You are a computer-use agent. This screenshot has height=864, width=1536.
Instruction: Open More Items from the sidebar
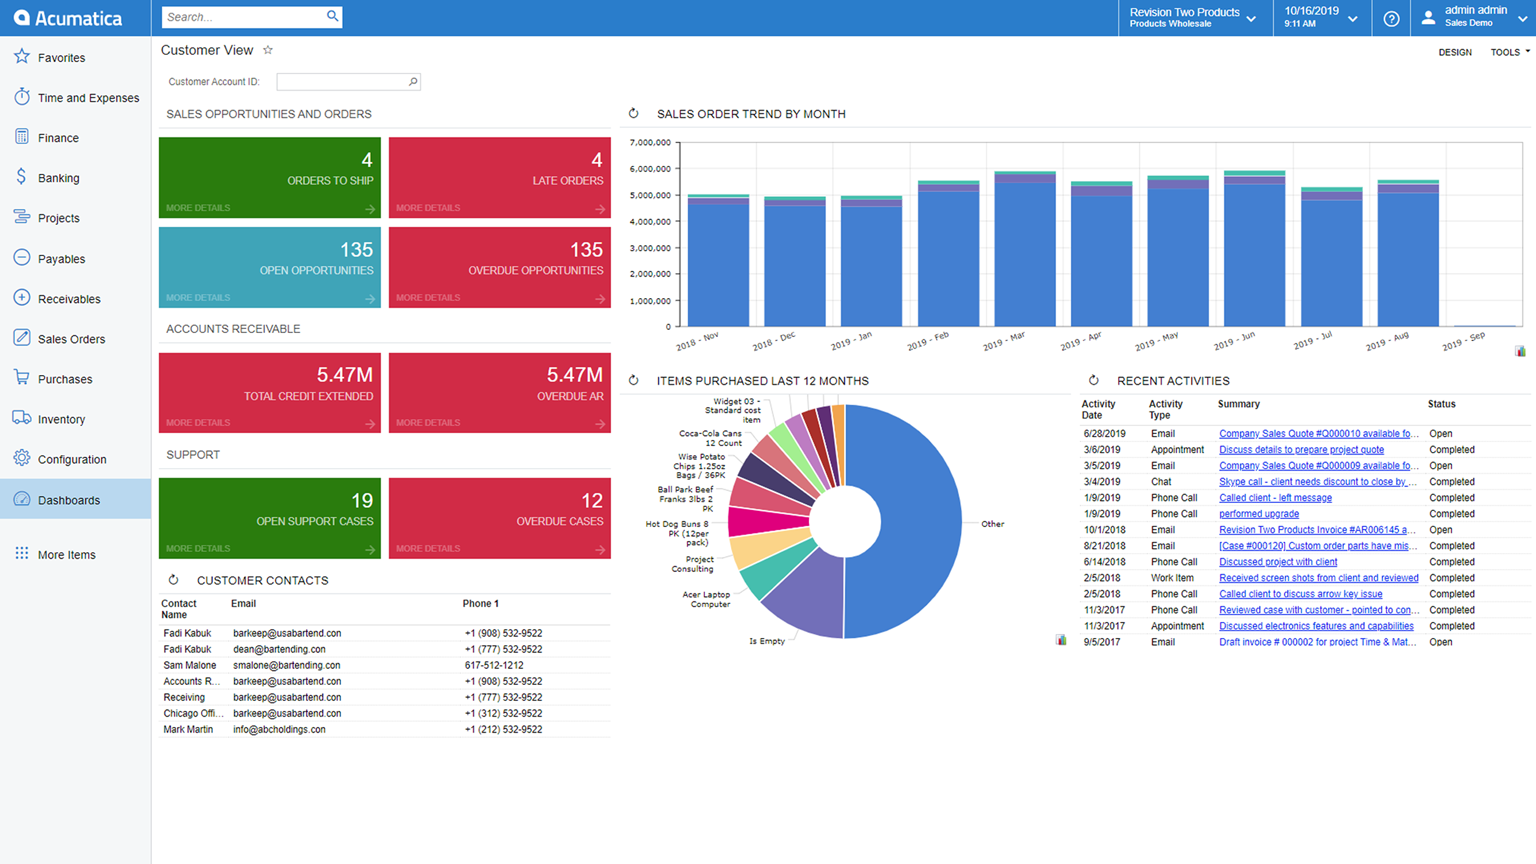(x=66, y=554)
